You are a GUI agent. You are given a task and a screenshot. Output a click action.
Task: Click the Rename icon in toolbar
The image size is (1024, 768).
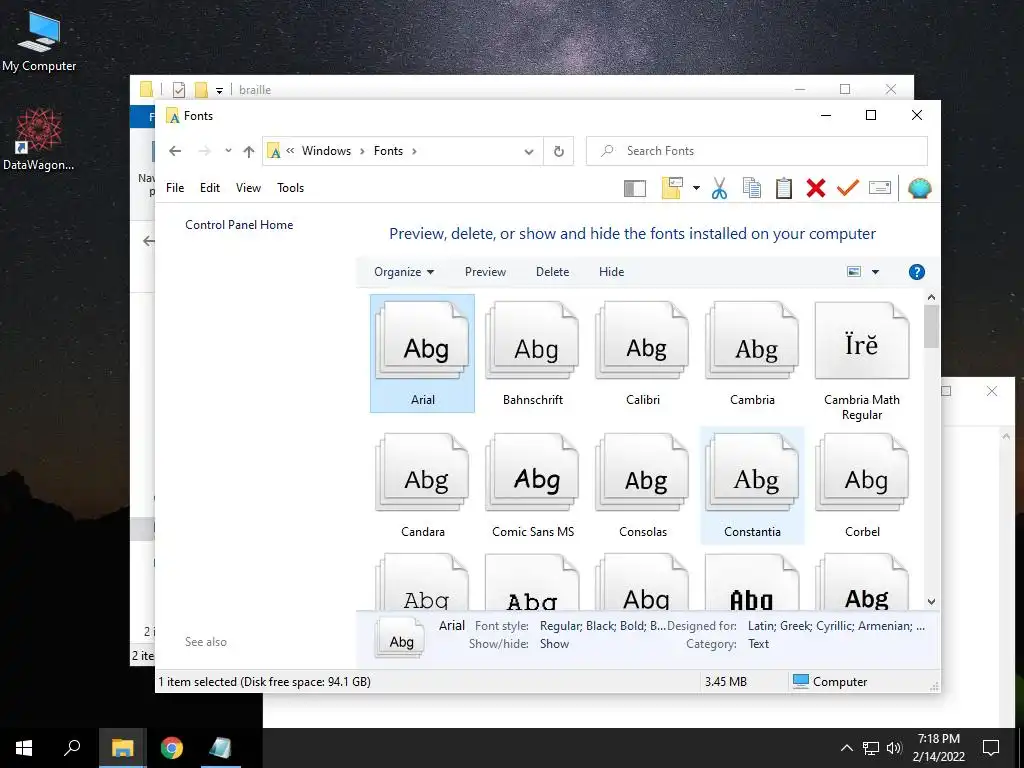(x=880, y=188)
